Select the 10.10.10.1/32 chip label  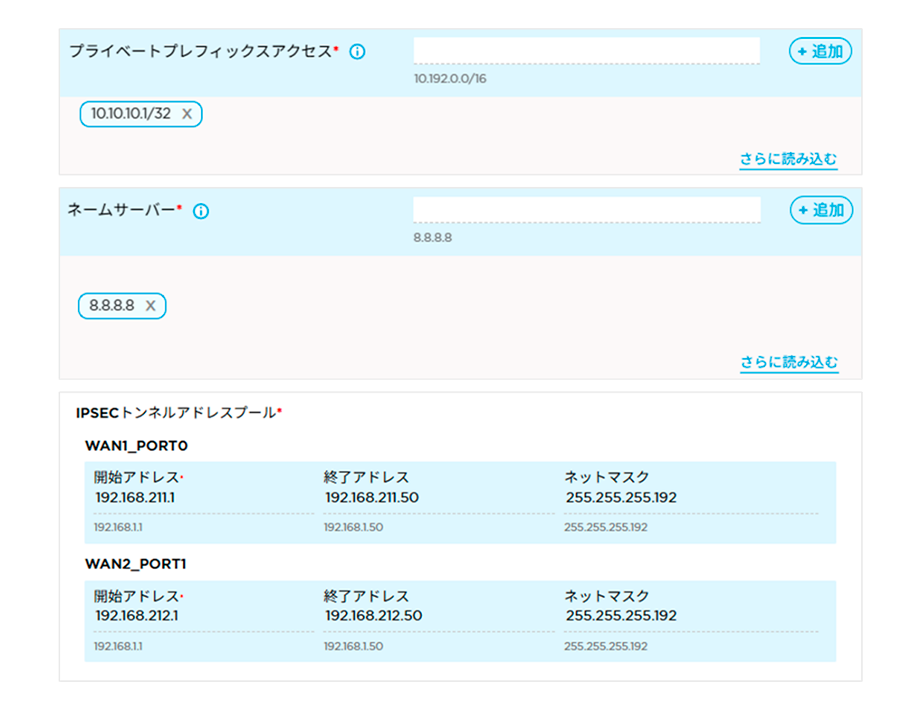pyautogui.click(x=130, y=114)
